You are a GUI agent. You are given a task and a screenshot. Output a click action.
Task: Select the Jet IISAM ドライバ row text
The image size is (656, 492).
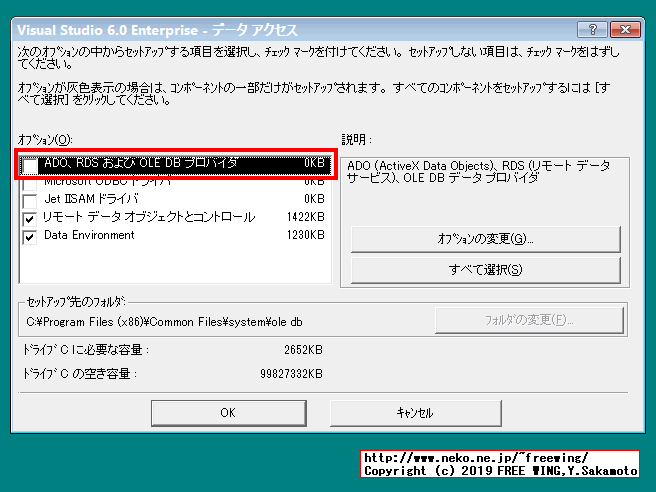pos(91,199)
